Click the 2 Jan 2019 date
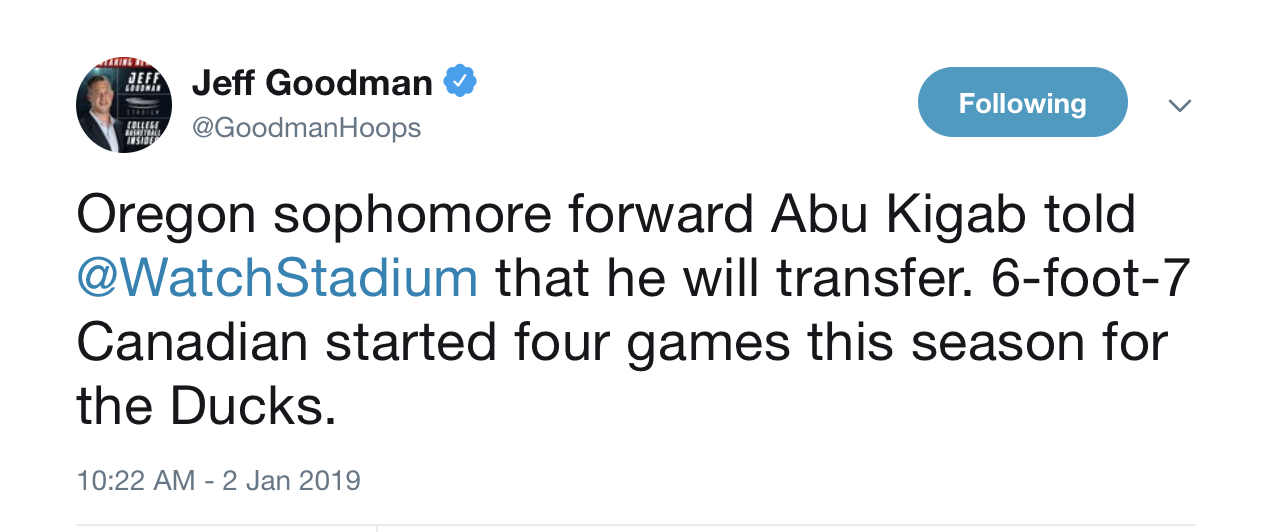 click(292, 480)
